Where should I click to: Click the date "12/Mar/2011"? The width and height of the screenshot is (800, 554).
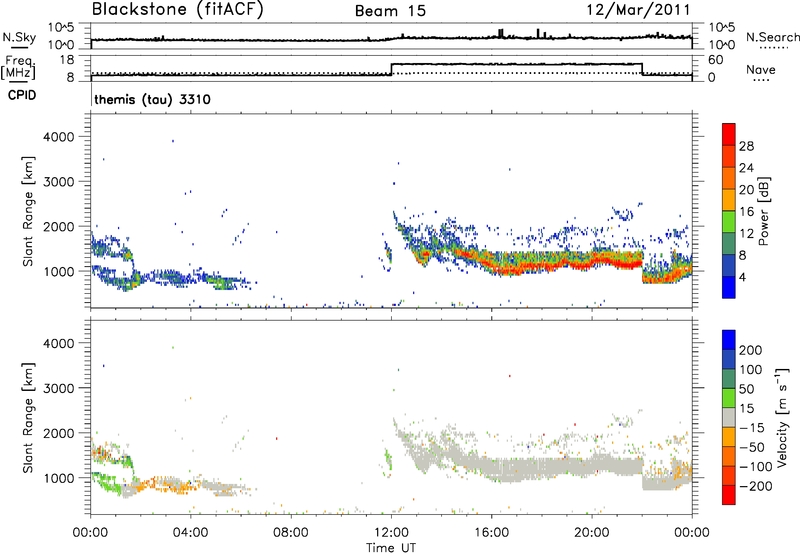click(638, 9)
